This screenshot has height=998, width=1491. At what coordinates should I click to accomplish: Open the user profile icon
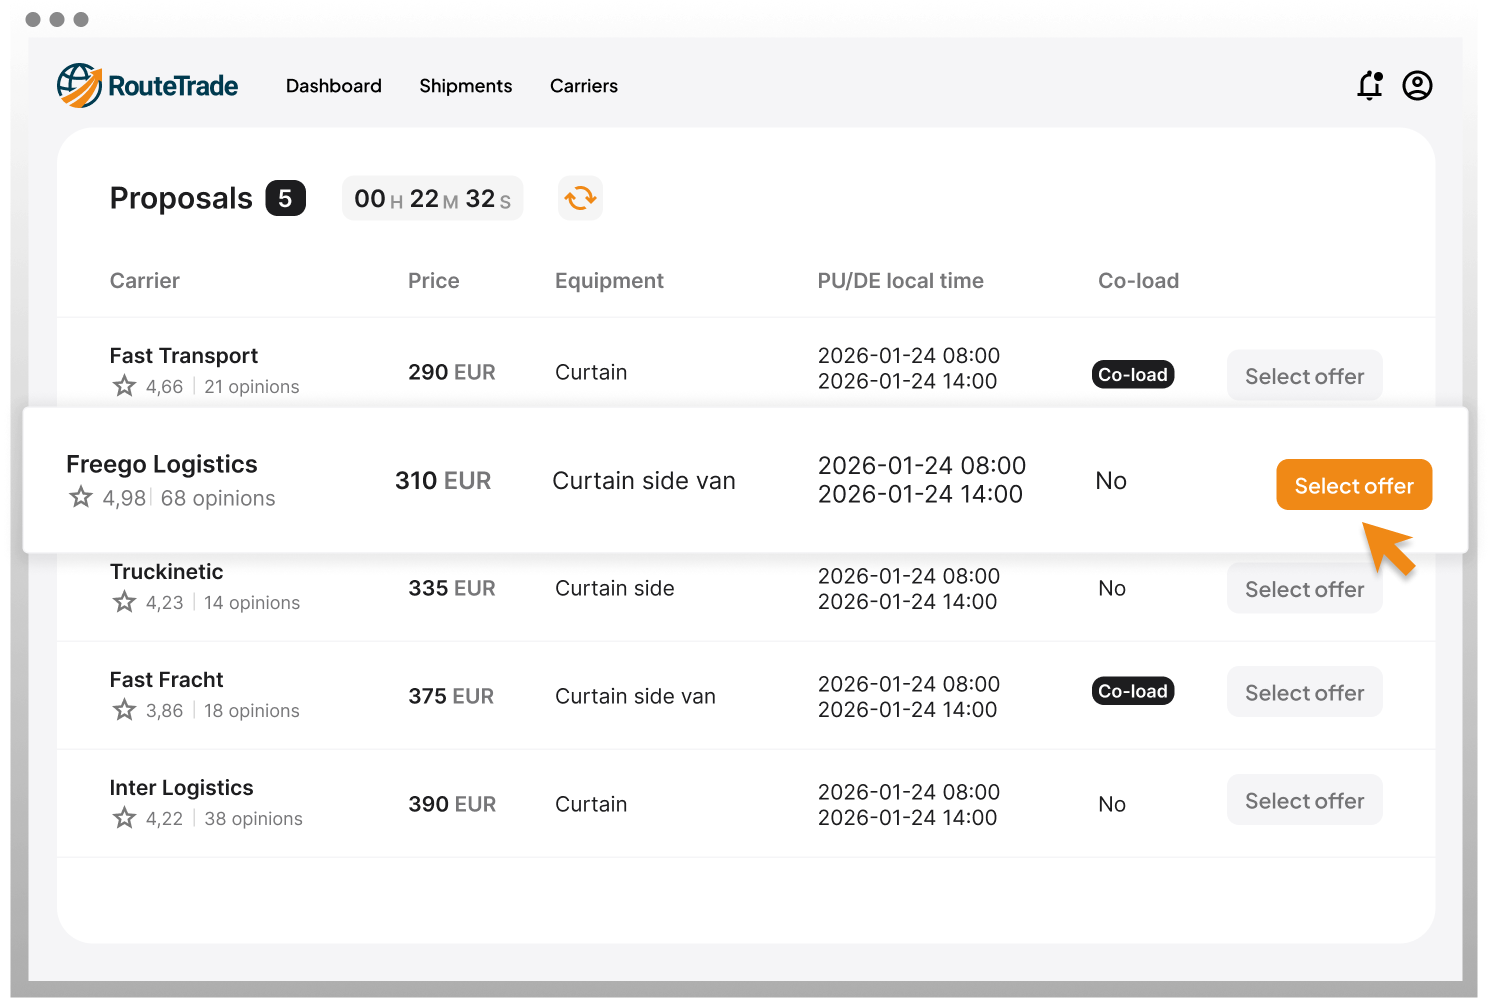tap(1417, 86)
